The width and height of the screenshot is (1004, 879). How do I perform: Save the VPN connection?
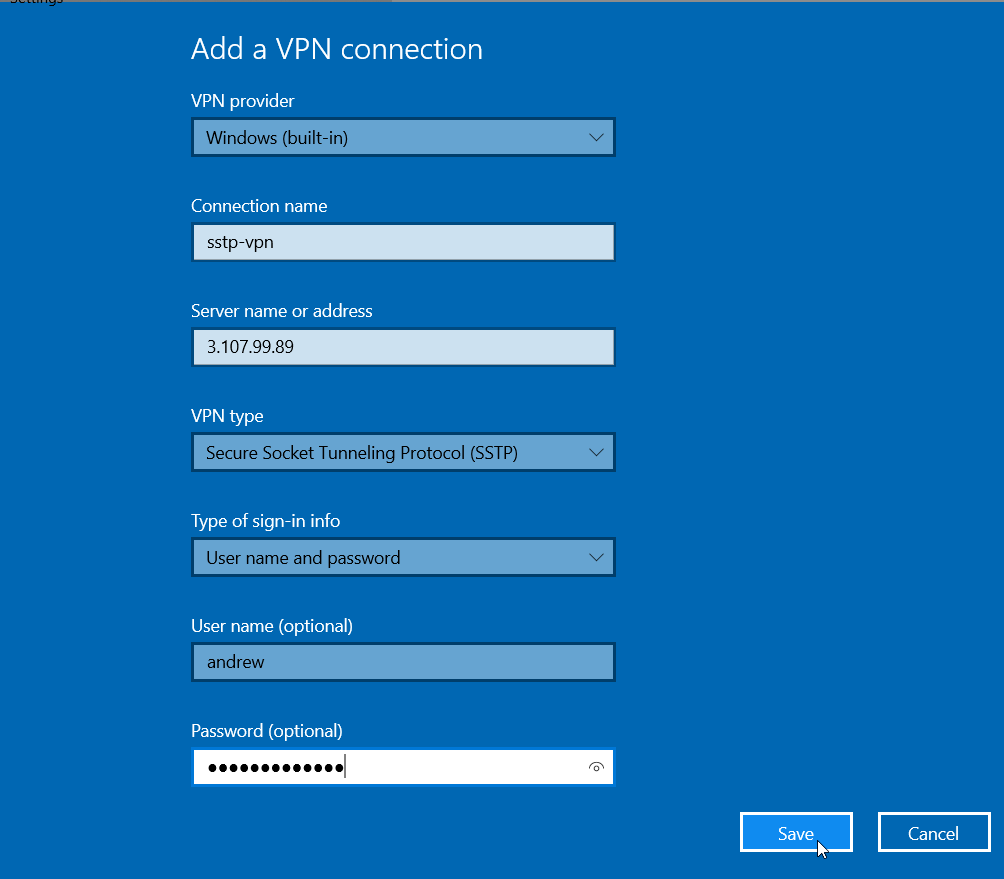(796, 832)
